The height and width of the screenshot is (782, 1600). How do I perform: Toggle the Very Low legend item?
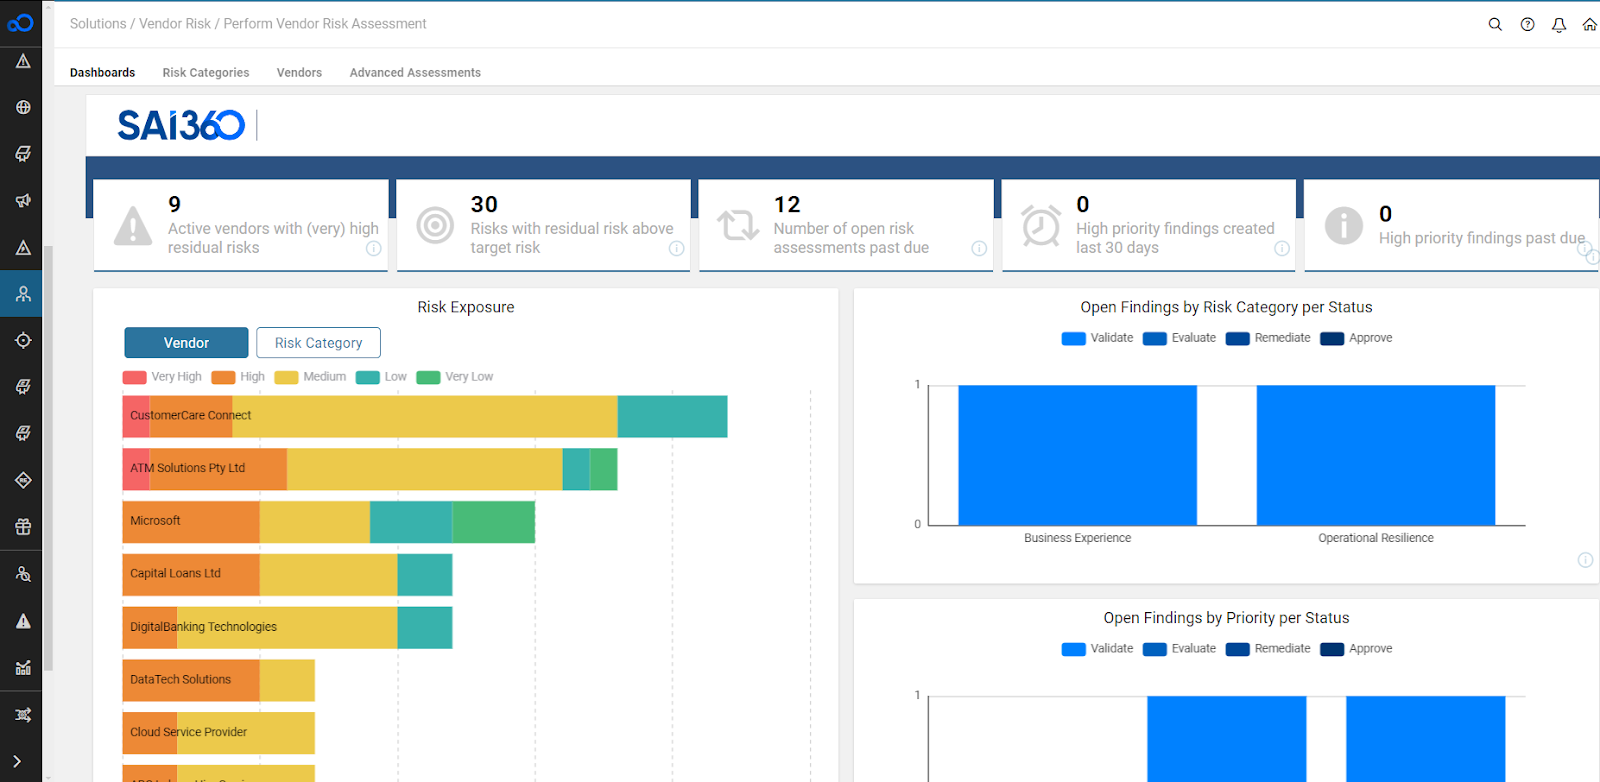pos(455,377)
